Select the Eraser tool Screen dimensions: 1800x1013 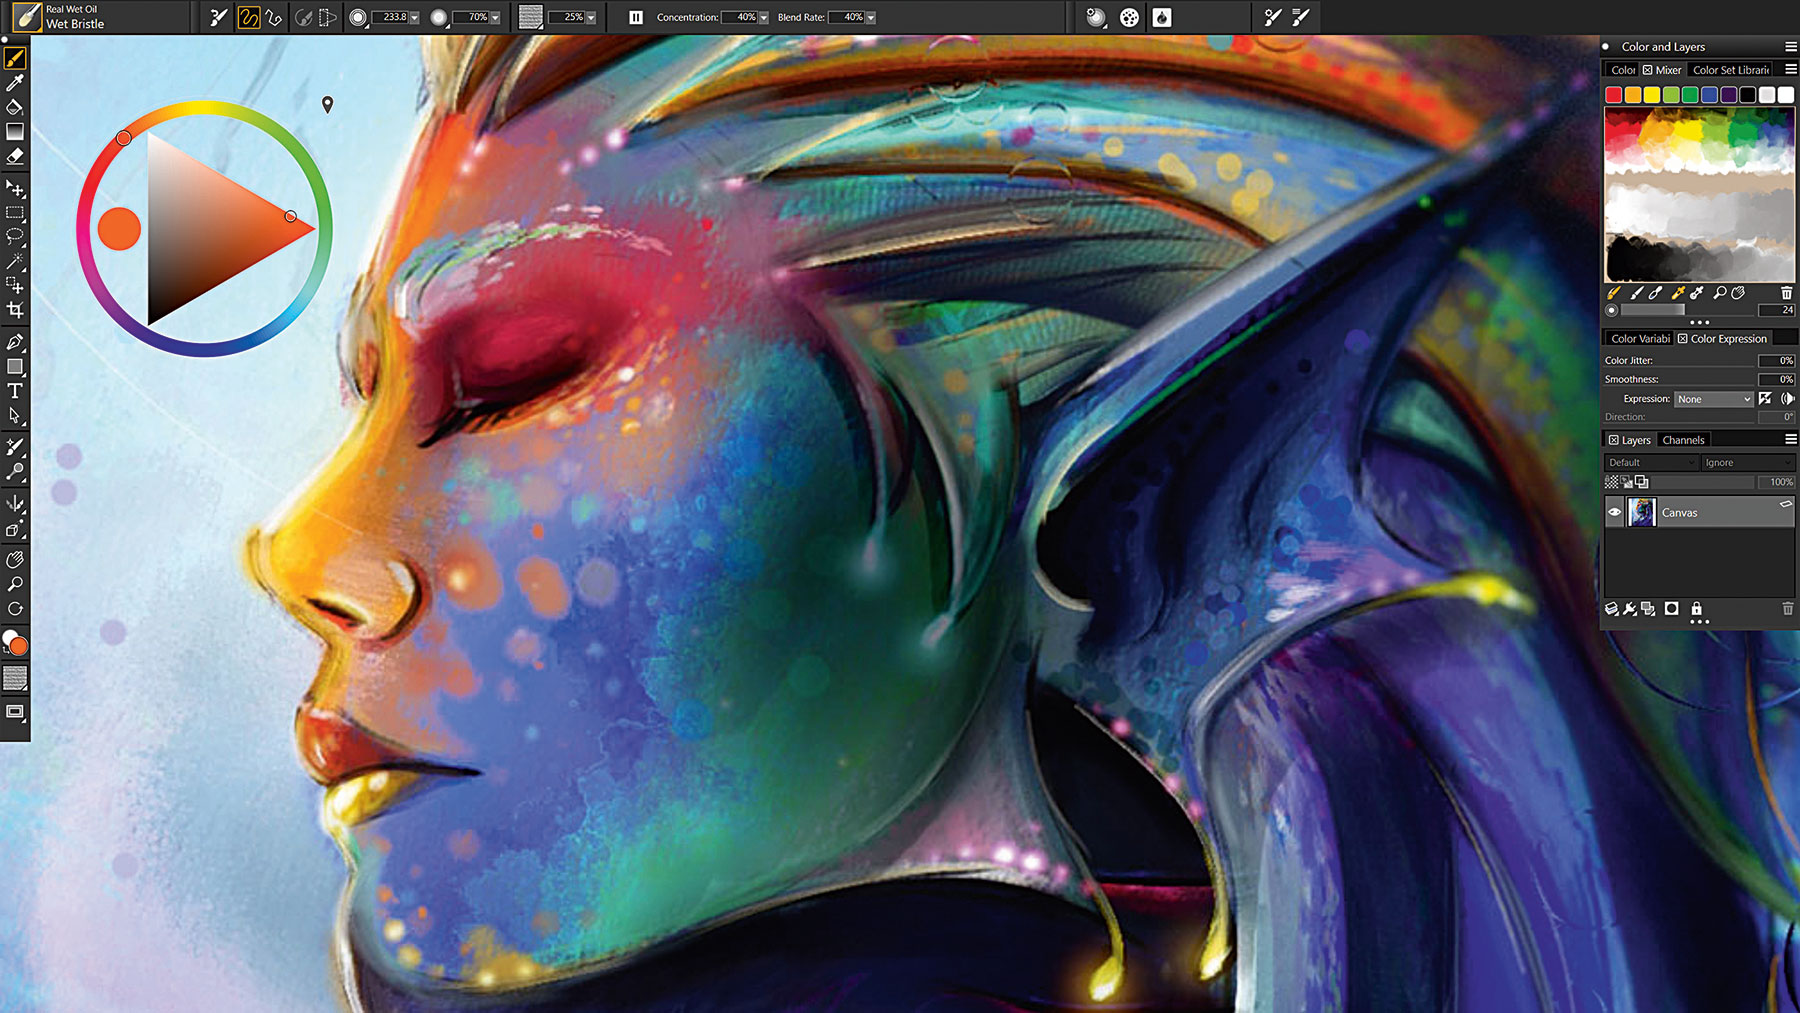coord(15,155)
